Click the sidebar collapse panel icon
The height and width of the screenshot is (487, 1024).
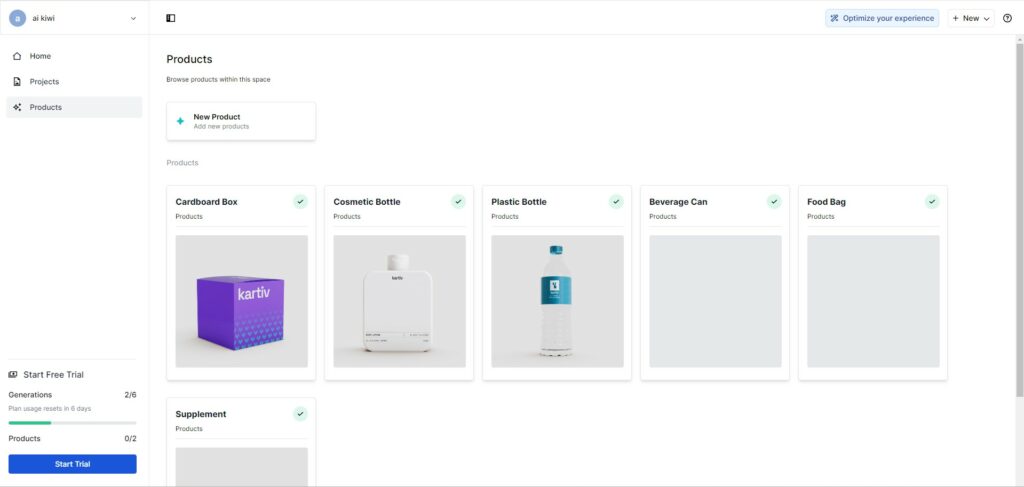pyautogui.click(x=170, y=18)
